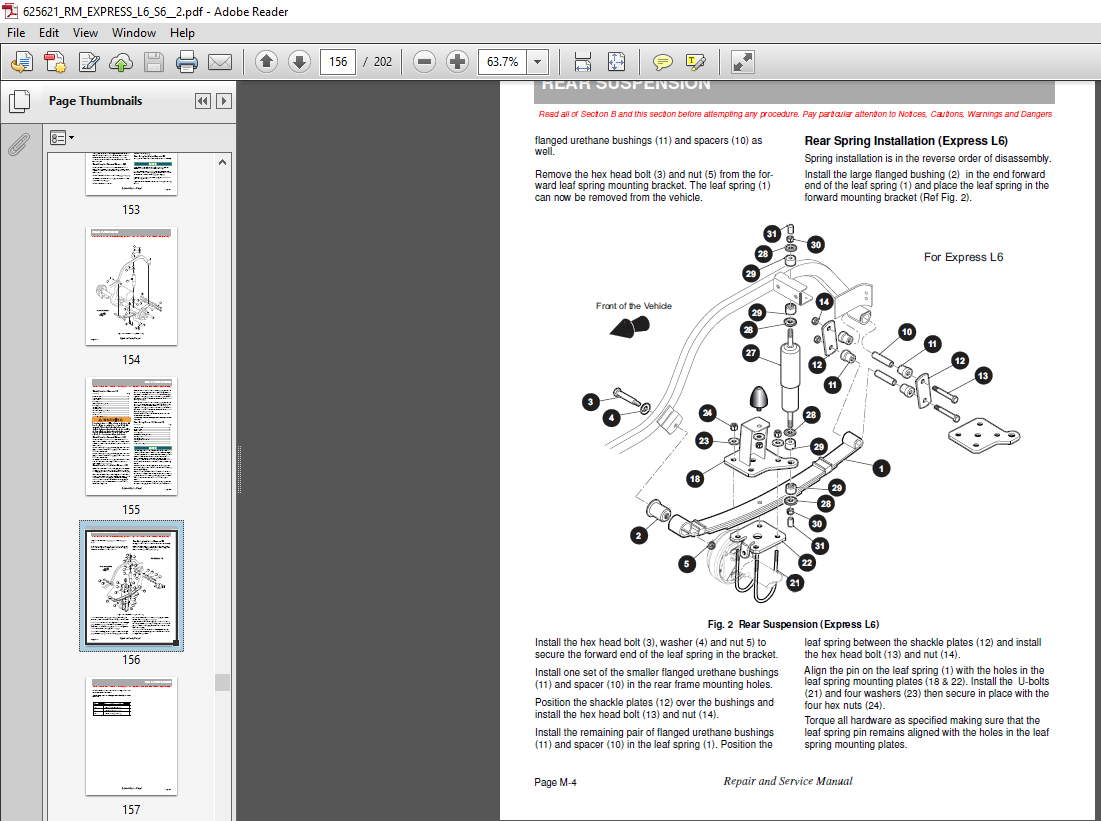1101x821 pixels.
Task: Open the Window menu
Action: [133, 33]
